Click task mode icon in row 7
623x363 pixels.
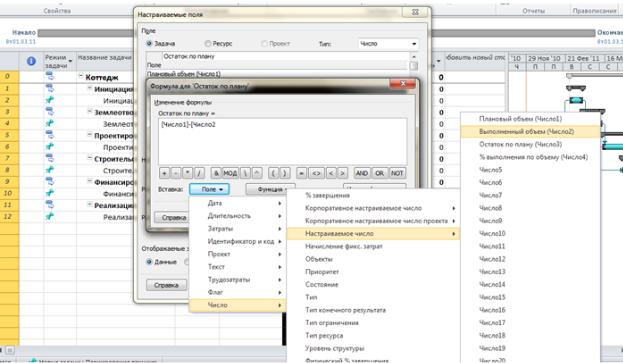[50, 158]
